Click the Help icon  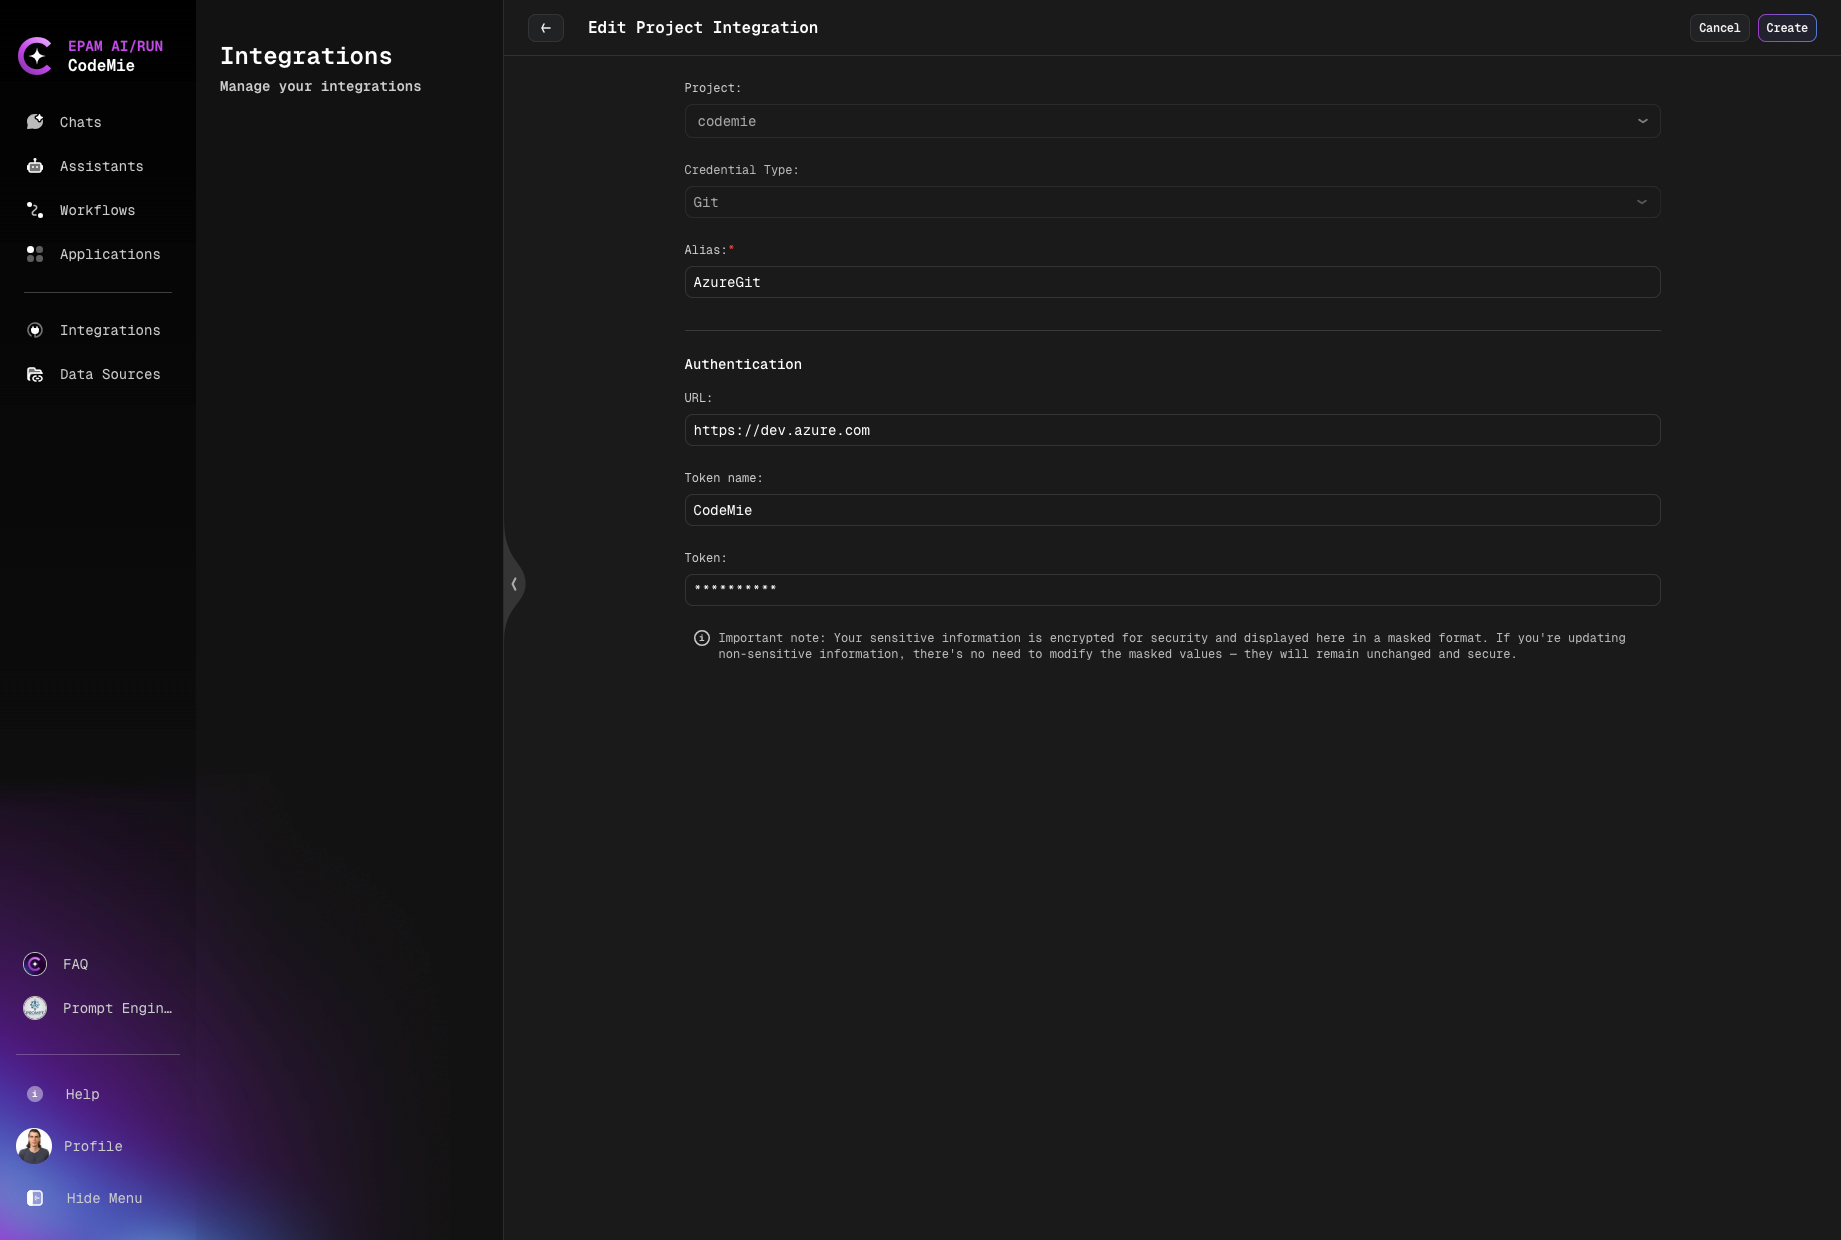click(x=34, y=1094)
